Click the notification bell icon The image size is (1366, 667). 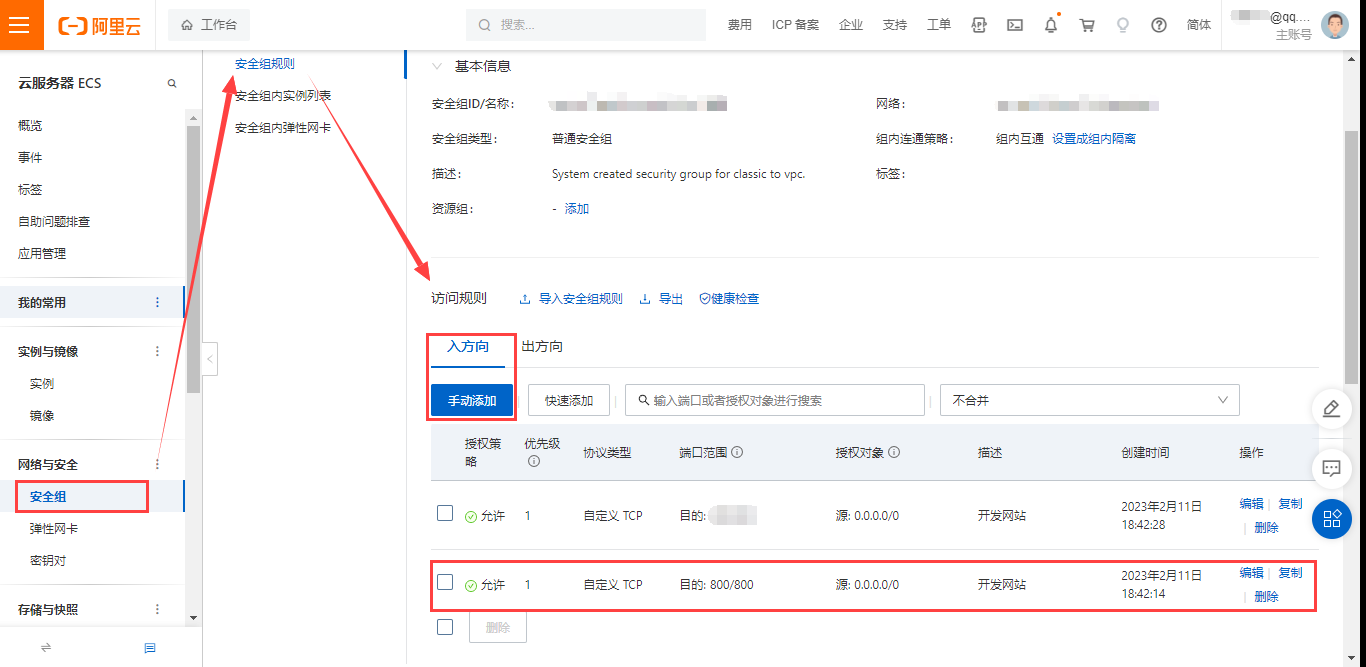pyautogui.click(x=1050, y=25)
